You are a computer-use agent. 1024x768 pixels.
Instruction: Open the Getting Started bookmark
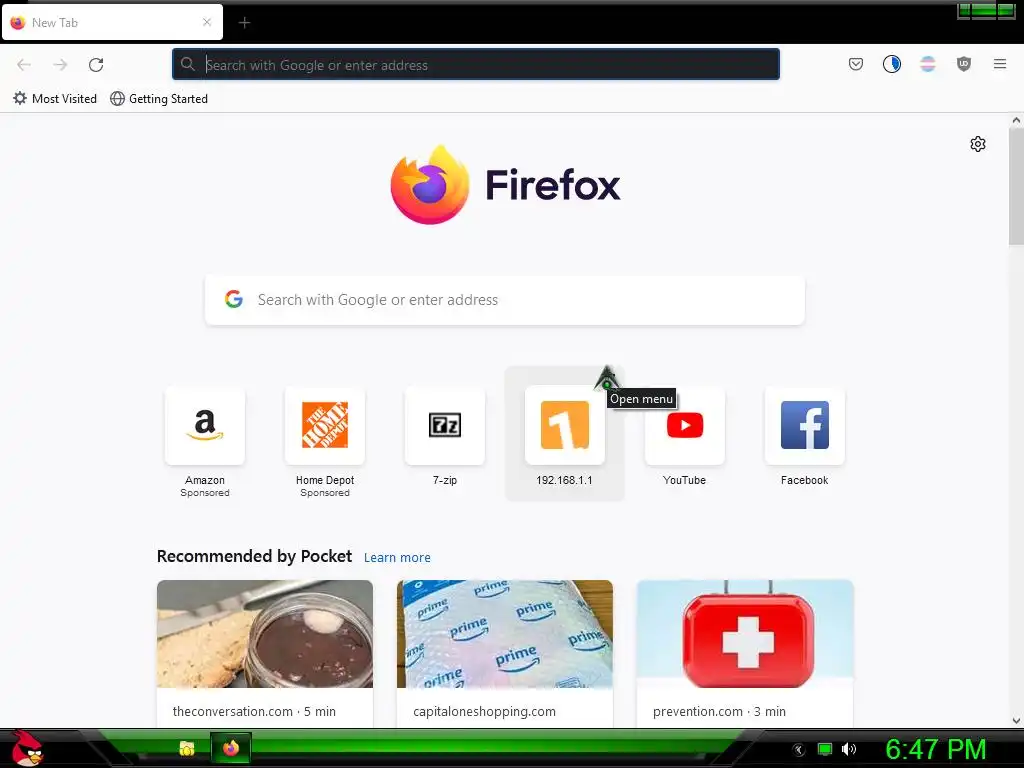159,99
